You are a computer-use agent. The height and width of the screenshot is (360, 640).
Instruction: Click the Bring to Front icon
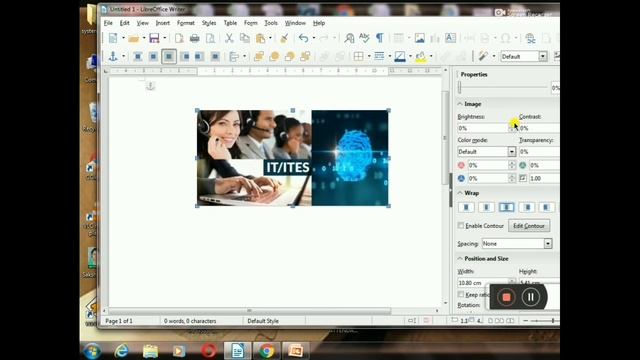coord(259,56)
